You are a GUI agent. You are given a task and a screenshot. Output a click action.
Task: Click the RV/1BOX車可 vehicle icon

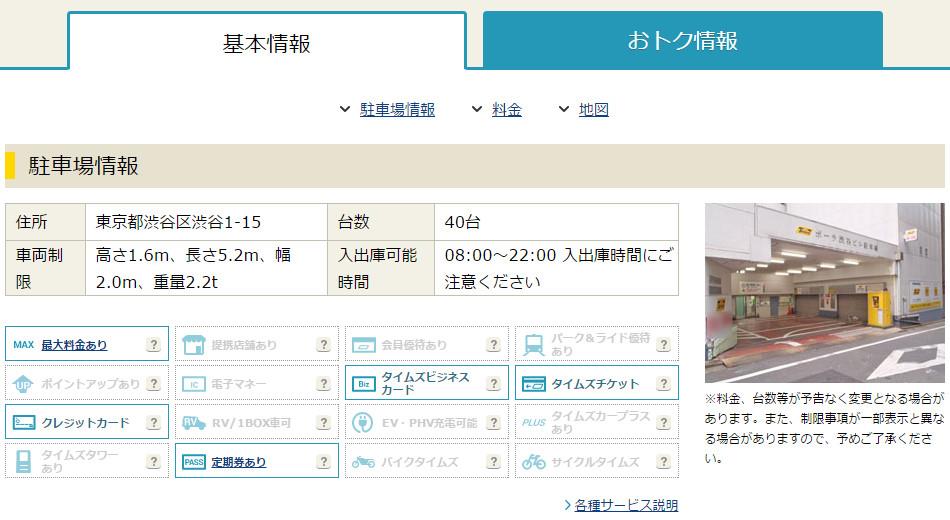click(x=194, y=422)
